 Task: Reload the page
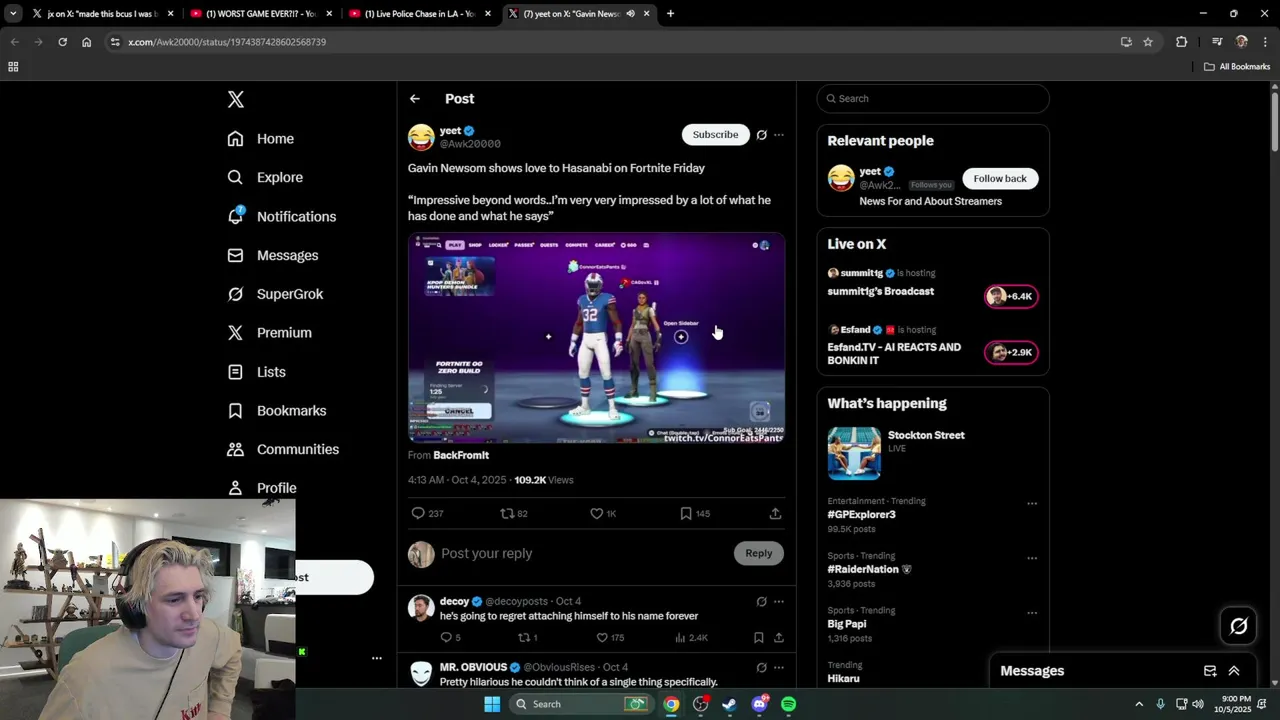click(x=62, y=42)
